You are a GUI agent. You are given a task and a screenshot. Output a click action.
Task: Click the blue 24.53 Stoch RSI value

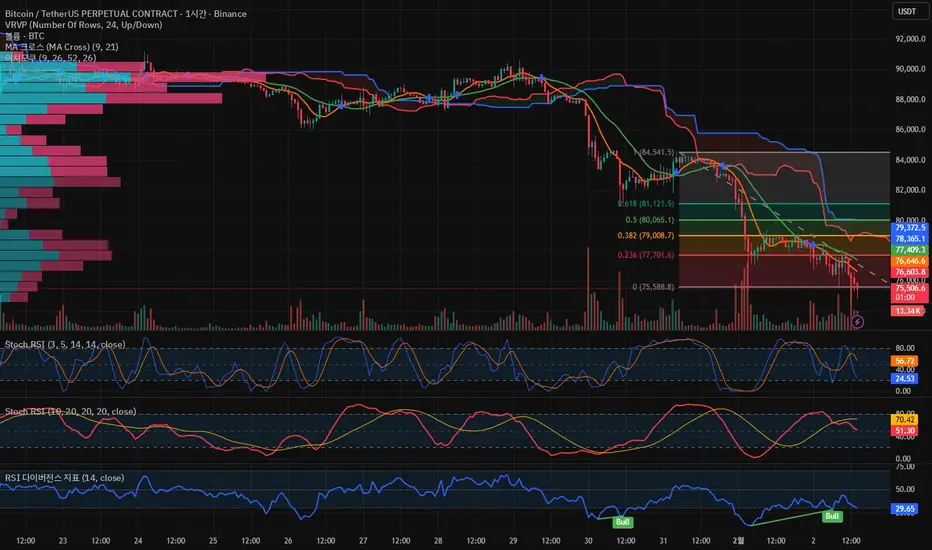904,379
